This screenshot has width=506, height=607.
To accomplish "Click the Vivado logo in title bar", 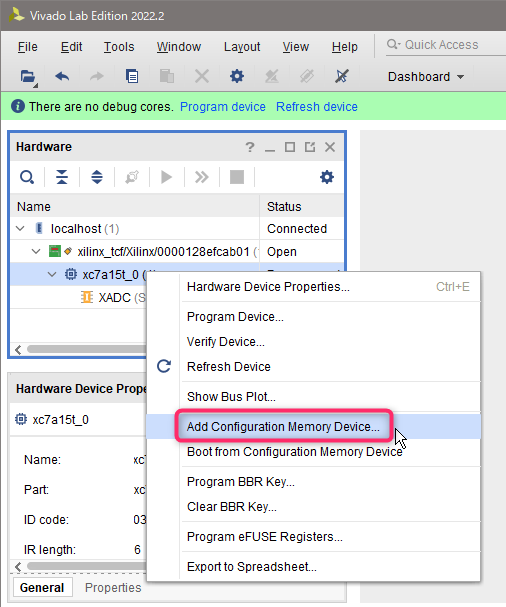I will point(16,15).
